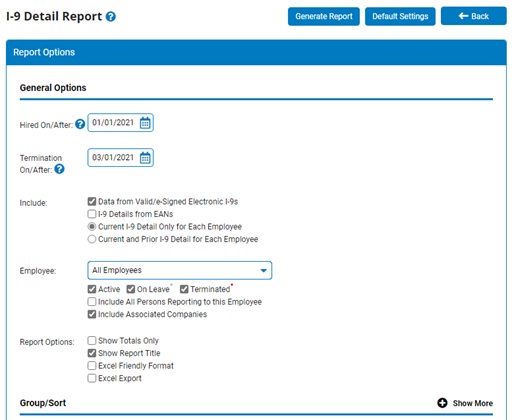Screen dimensions: 514x420
Task: Select Current and Prior I-9 Detail radio option
Action: click(92, 239)
